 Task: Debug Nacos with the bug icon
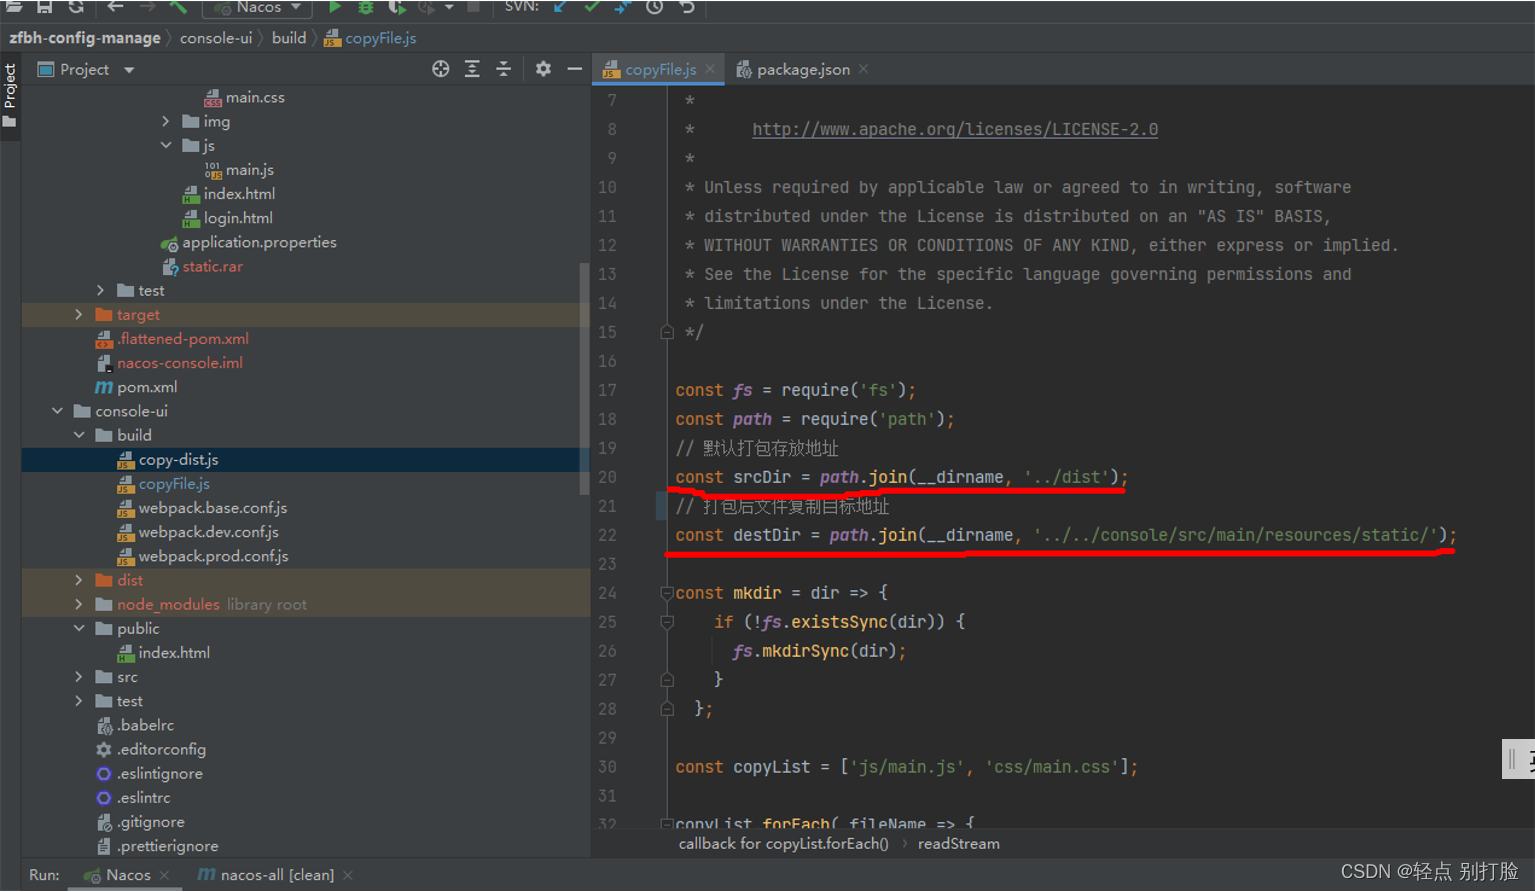[366, 6]
